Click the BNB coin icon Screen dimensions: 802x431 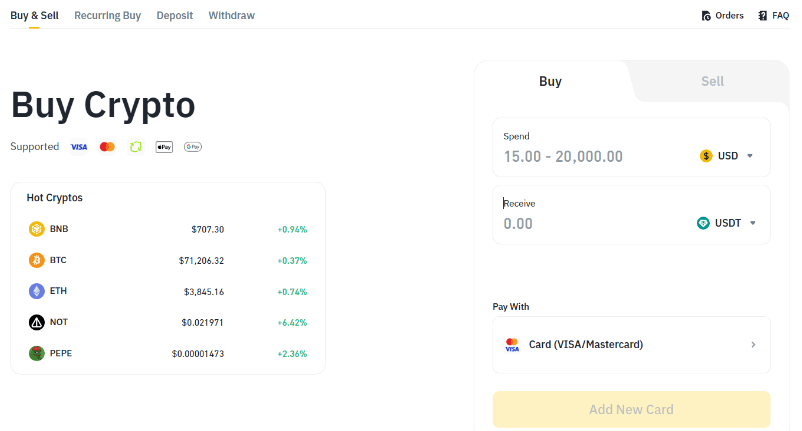coord(36,229)
